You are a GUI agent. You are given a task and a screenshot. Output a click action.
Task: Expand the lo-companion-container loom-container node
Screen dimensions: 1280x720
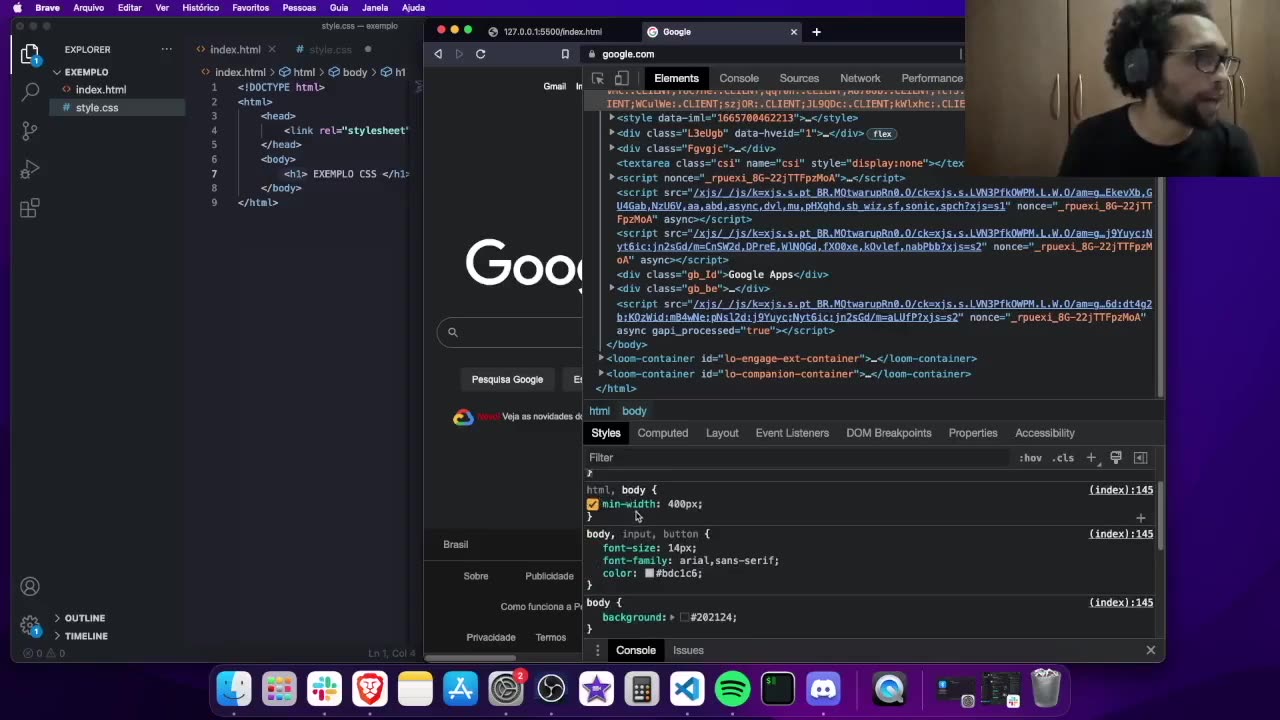click(x=601, y=373)
